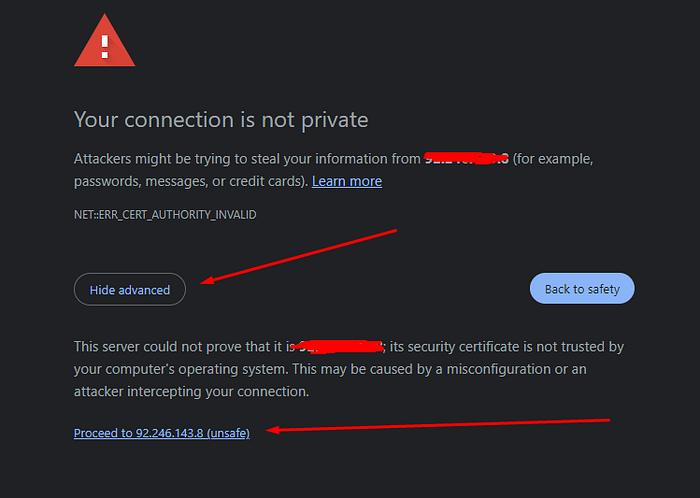Open the Learn more link
This screenshot has width=700, height=498.
click(x=347, y=181)
